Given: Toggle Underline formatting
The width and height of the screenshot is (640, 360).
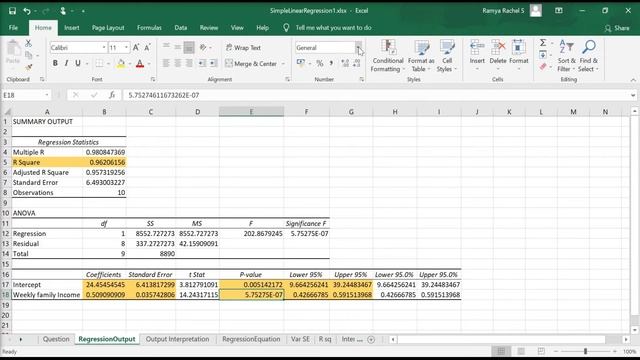Looking at the screenshot, I should 78,63.
